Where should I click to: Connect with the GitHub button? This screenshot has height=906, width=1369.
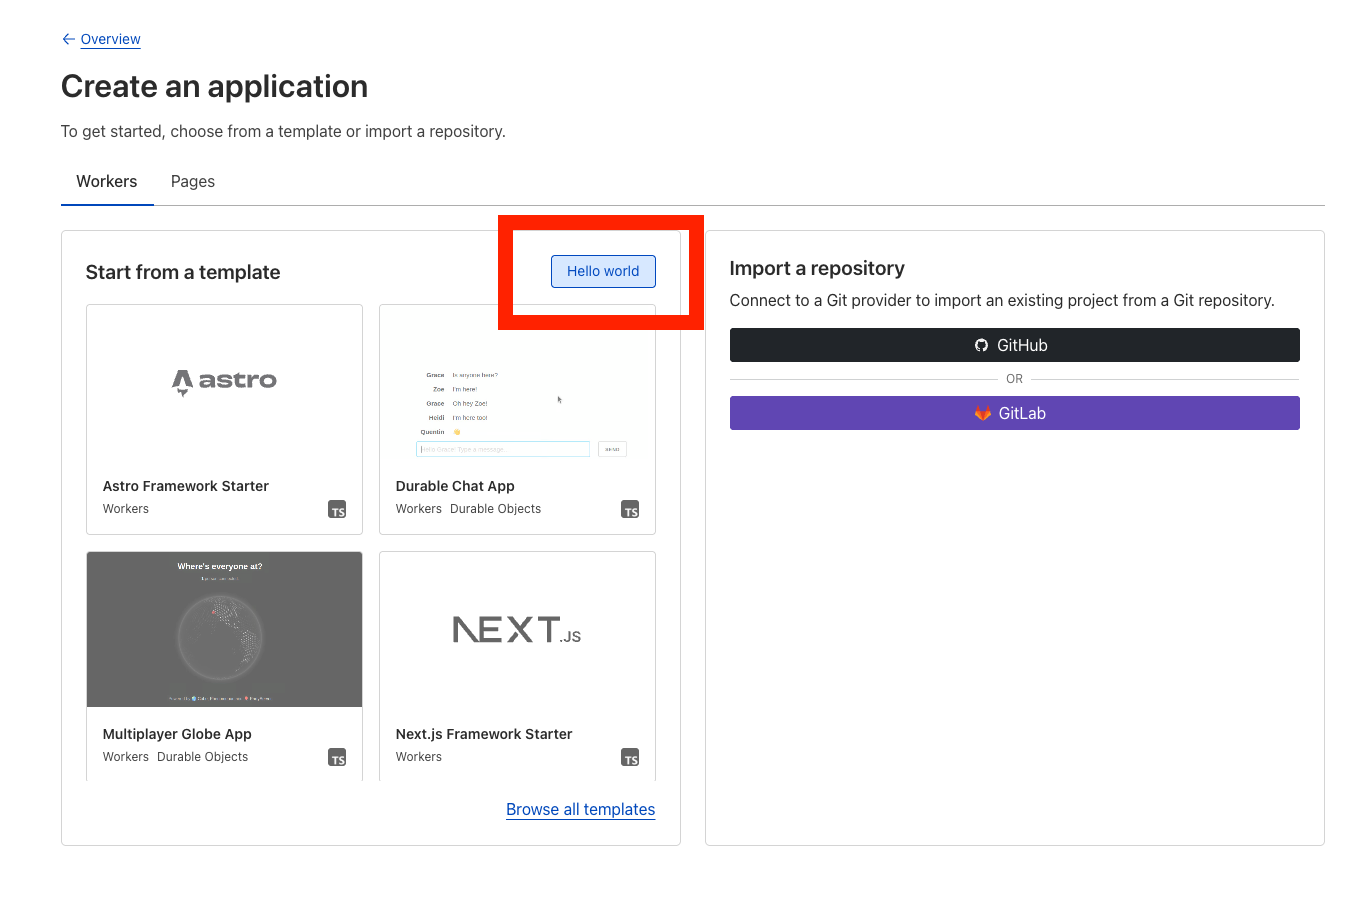click(x=1014, y=345)
